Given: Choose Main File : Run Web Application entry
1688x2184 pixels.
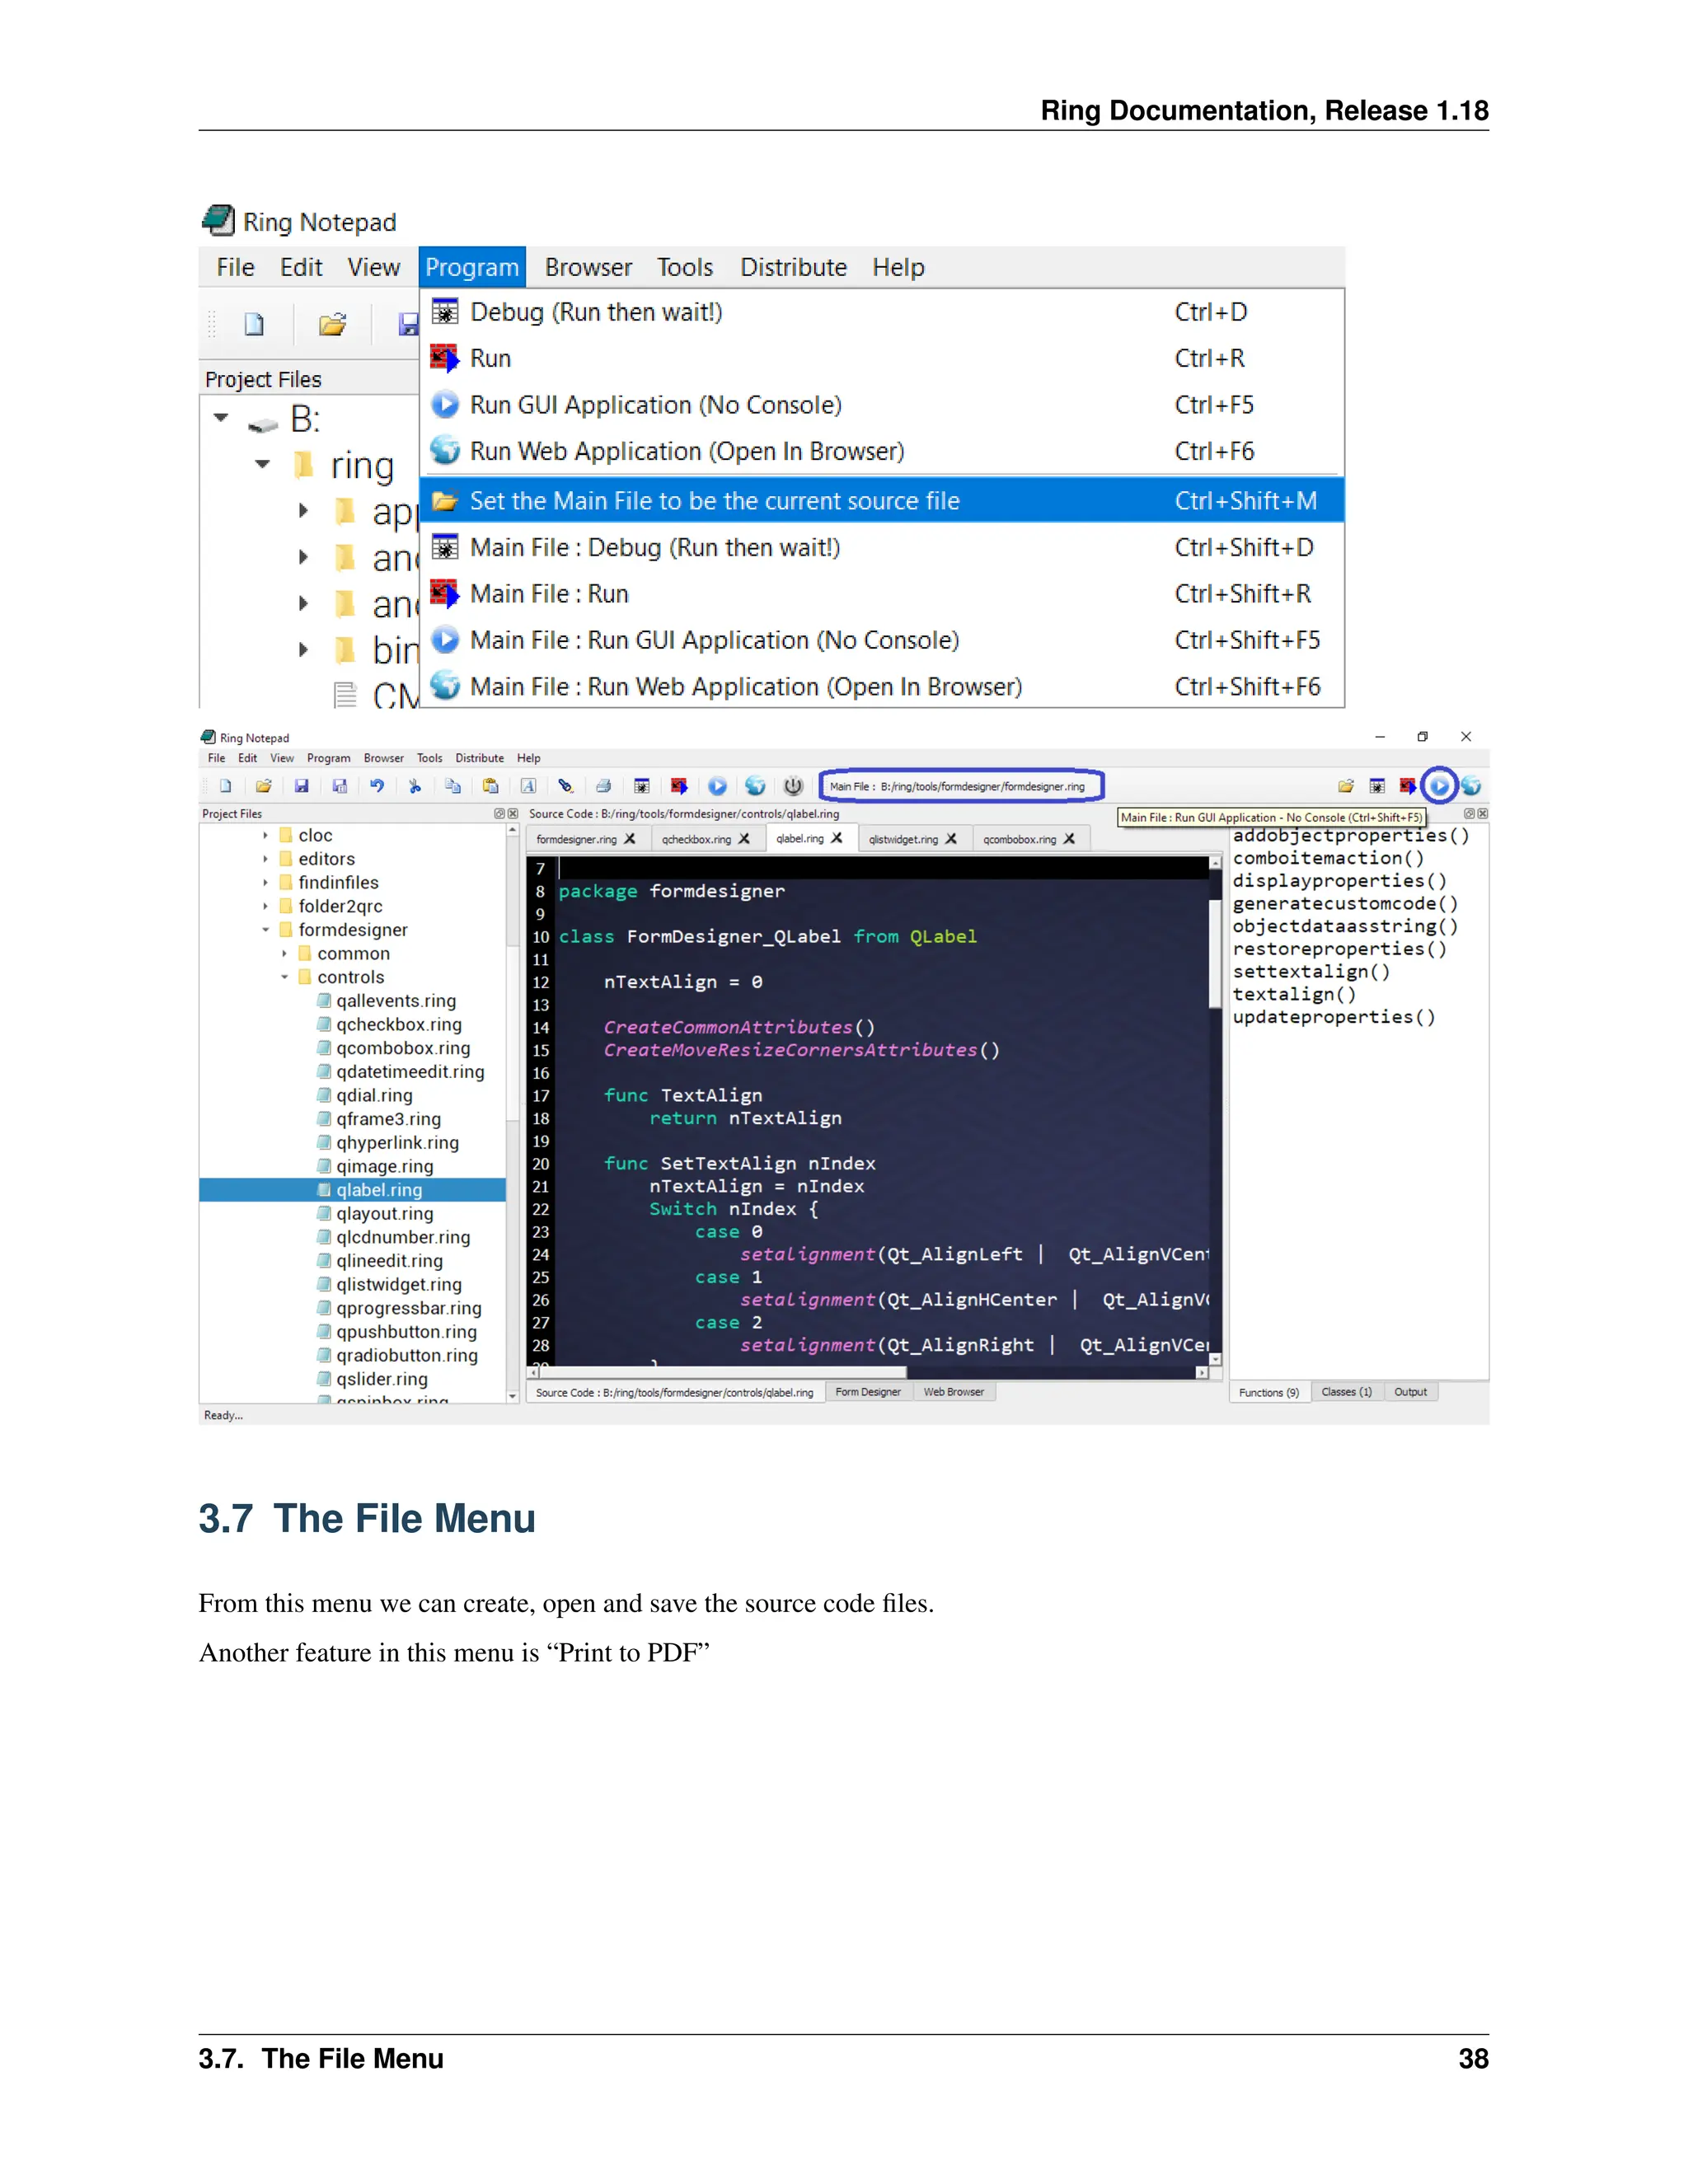Looking at the screenshot, I should [882, 687].
